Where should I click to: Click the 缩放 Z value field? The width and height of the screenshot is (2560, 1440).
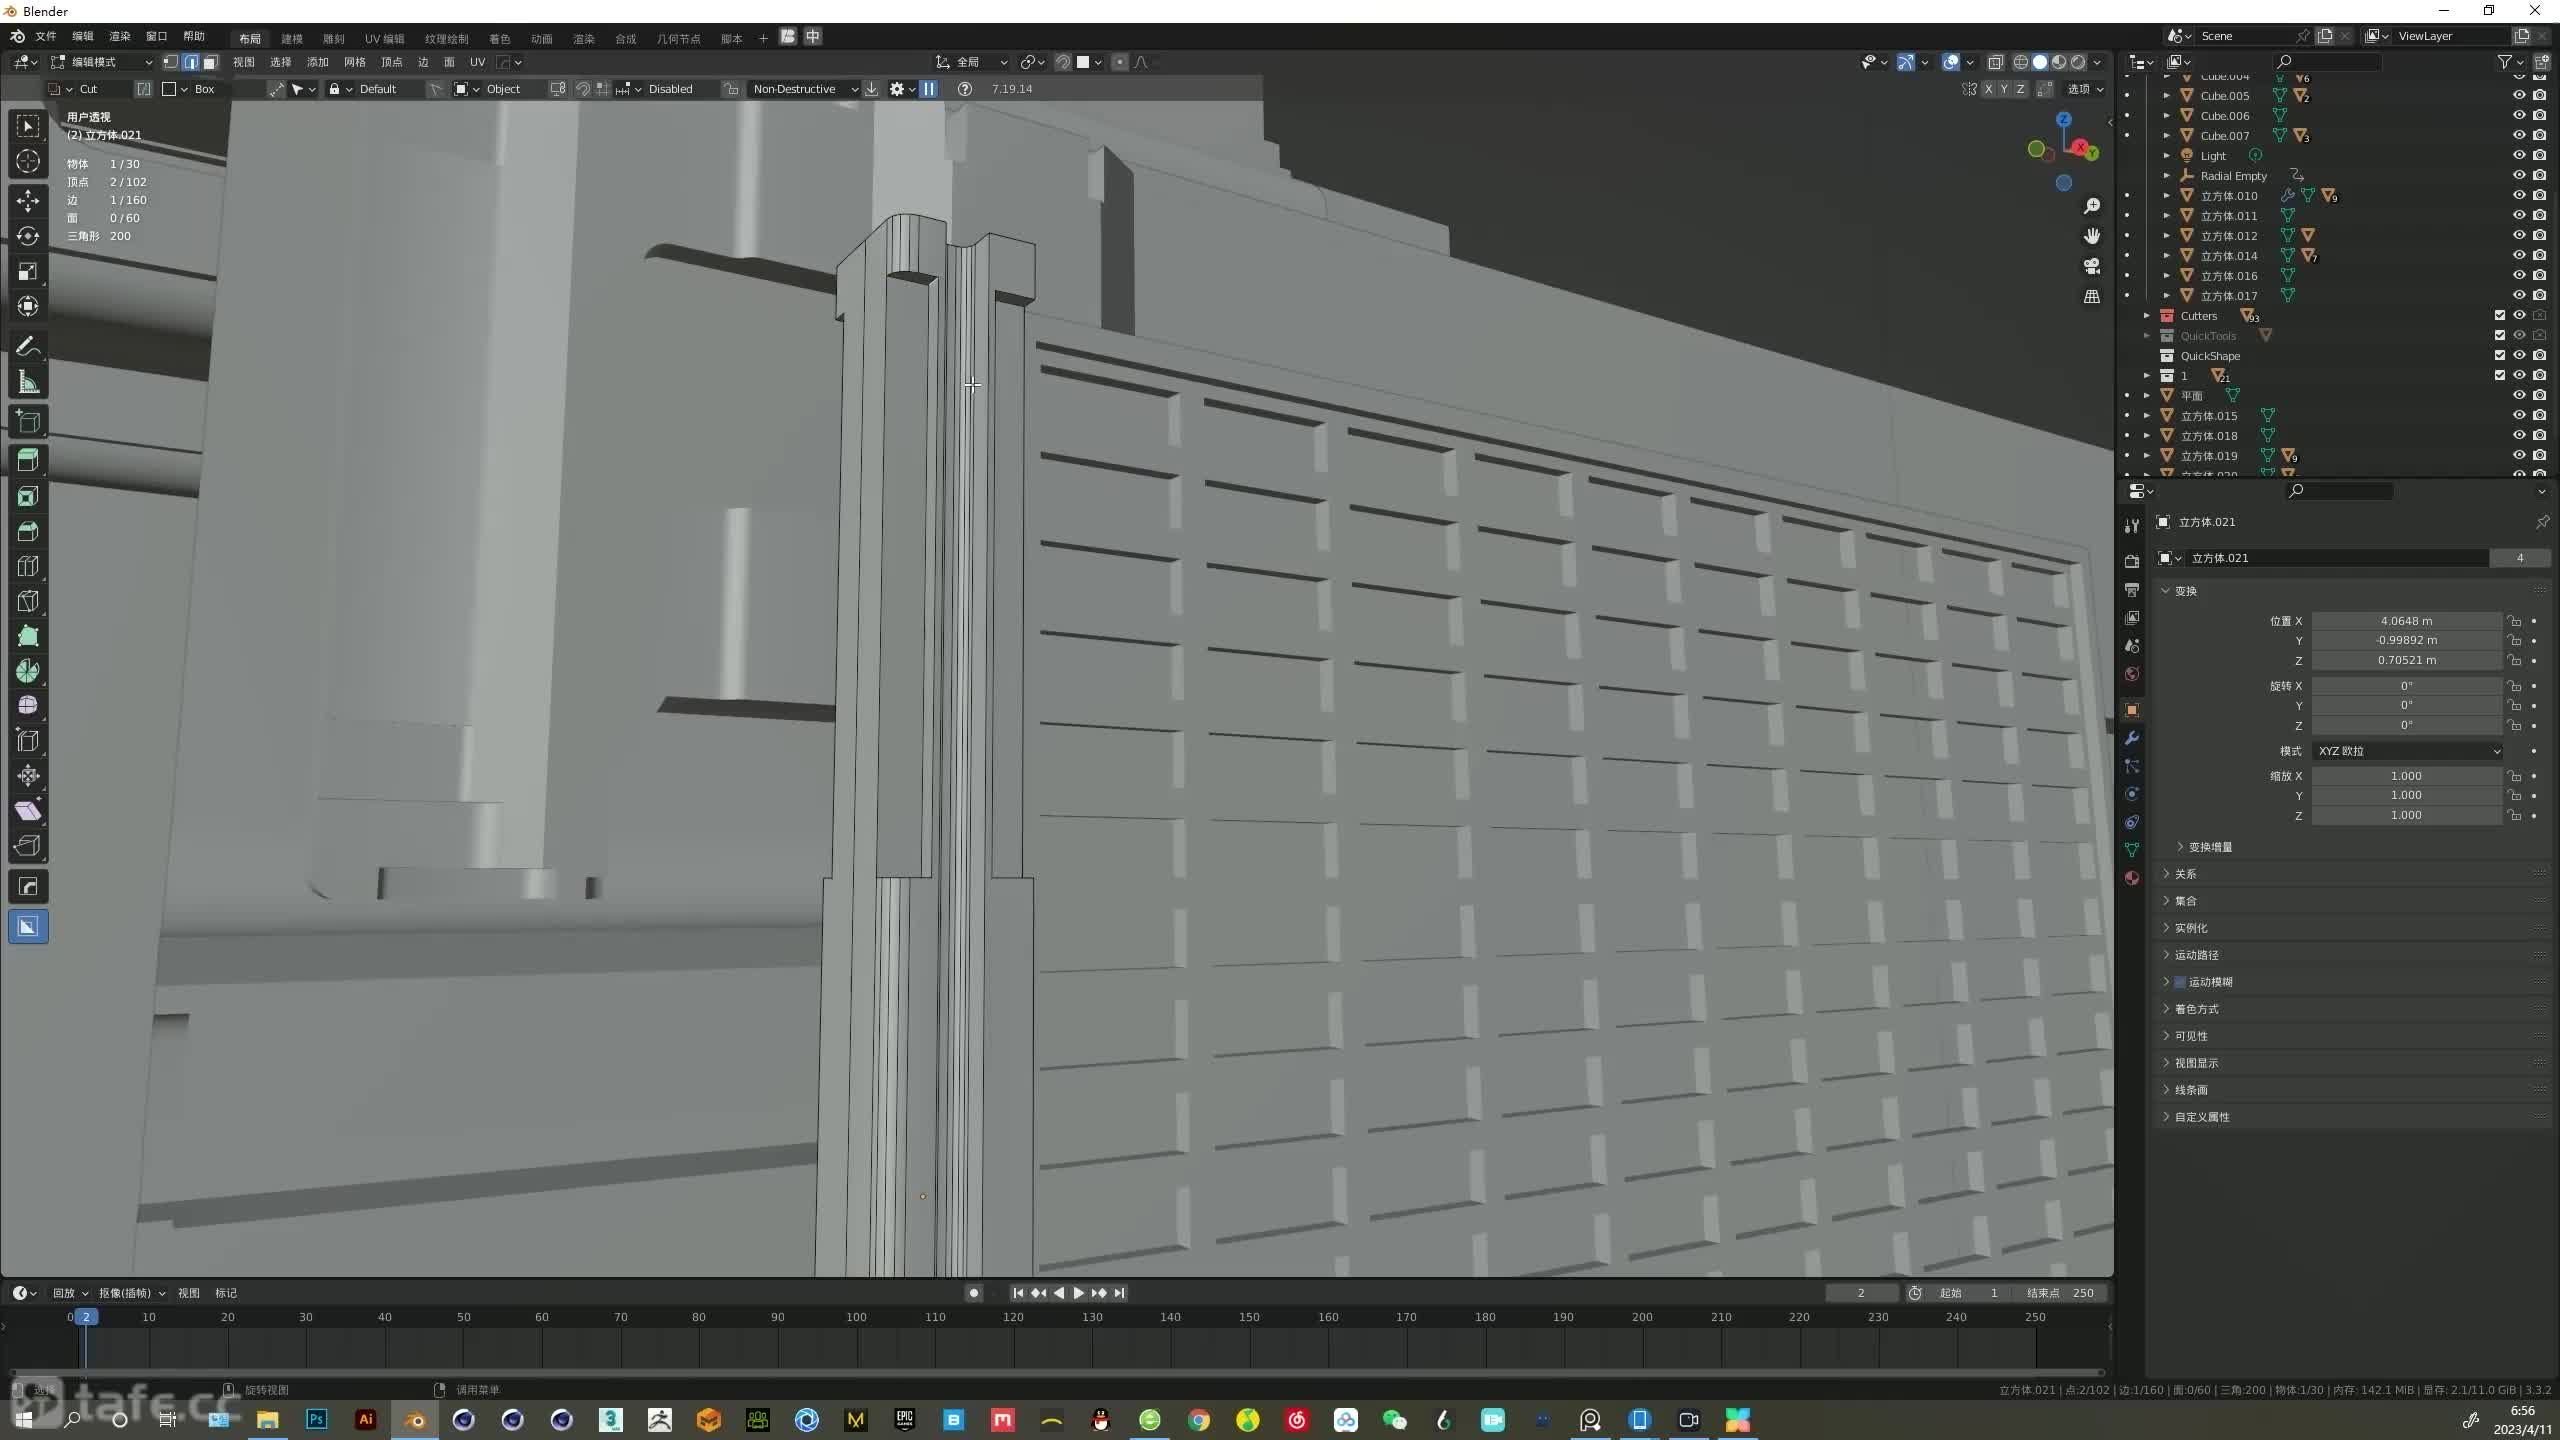pos(2407,815)
